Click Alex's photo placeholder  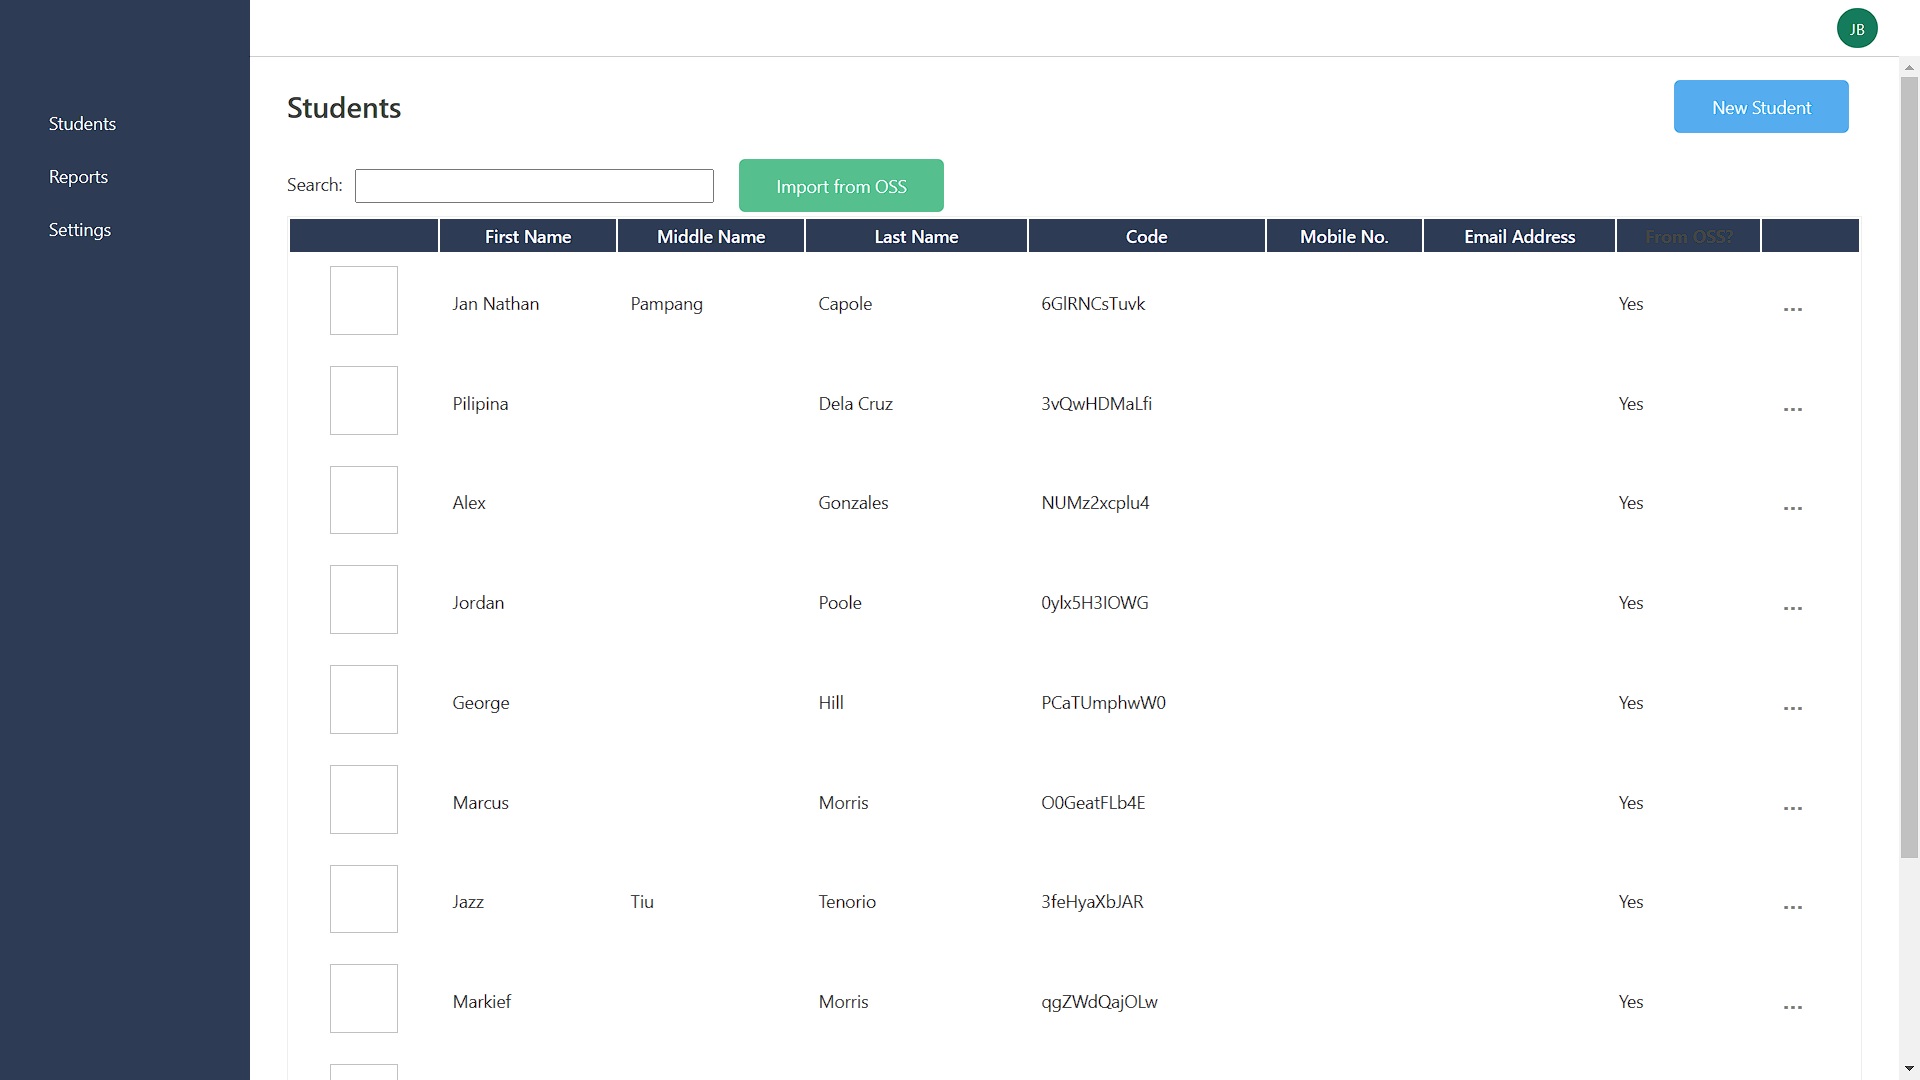pos(364,500)
